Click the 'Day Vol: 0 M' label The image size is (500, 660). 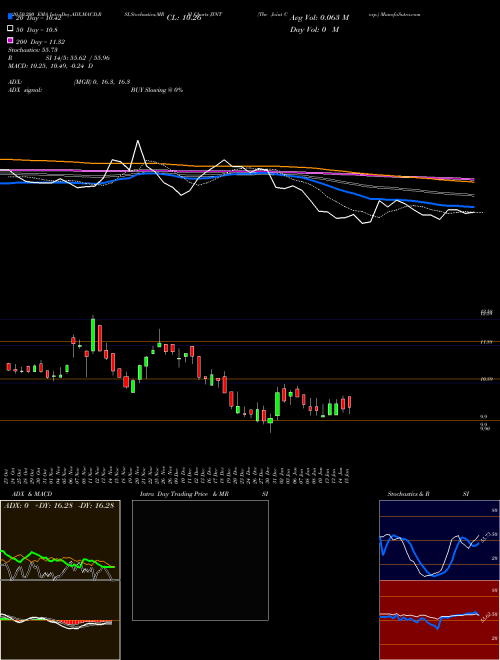coord(314,30)
